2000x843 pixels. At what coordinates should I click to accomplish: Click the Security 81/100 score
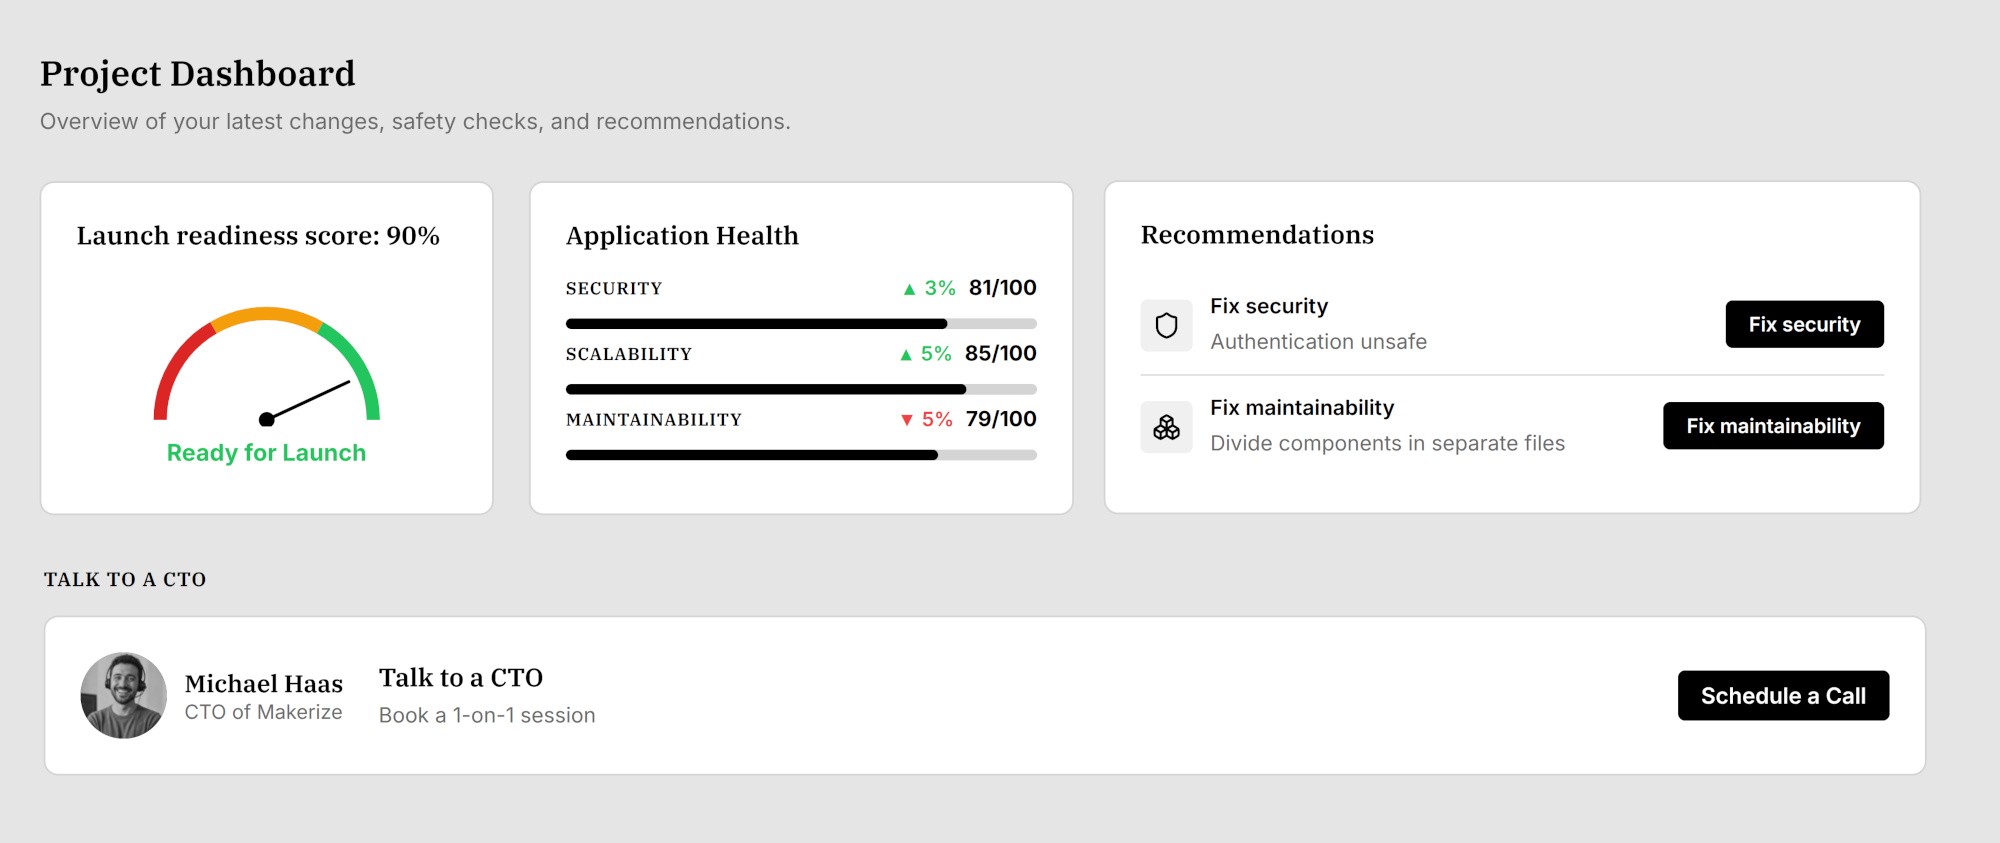click(x=1002, y=288)
